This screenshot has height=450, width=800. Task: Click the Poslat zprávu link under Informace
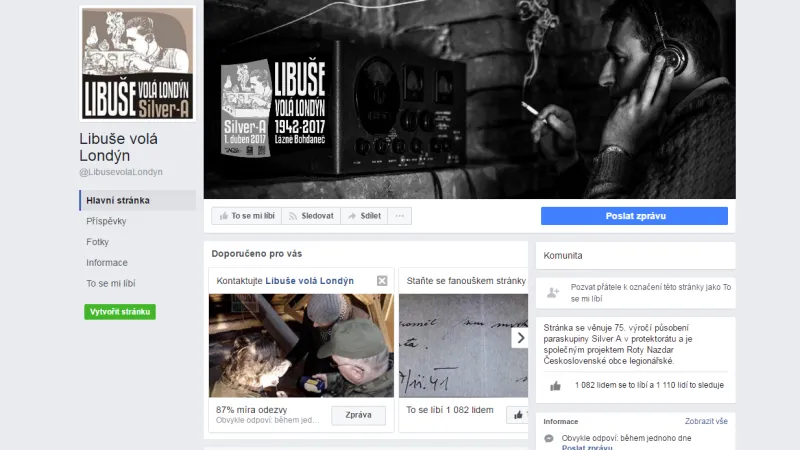point(587,447)
